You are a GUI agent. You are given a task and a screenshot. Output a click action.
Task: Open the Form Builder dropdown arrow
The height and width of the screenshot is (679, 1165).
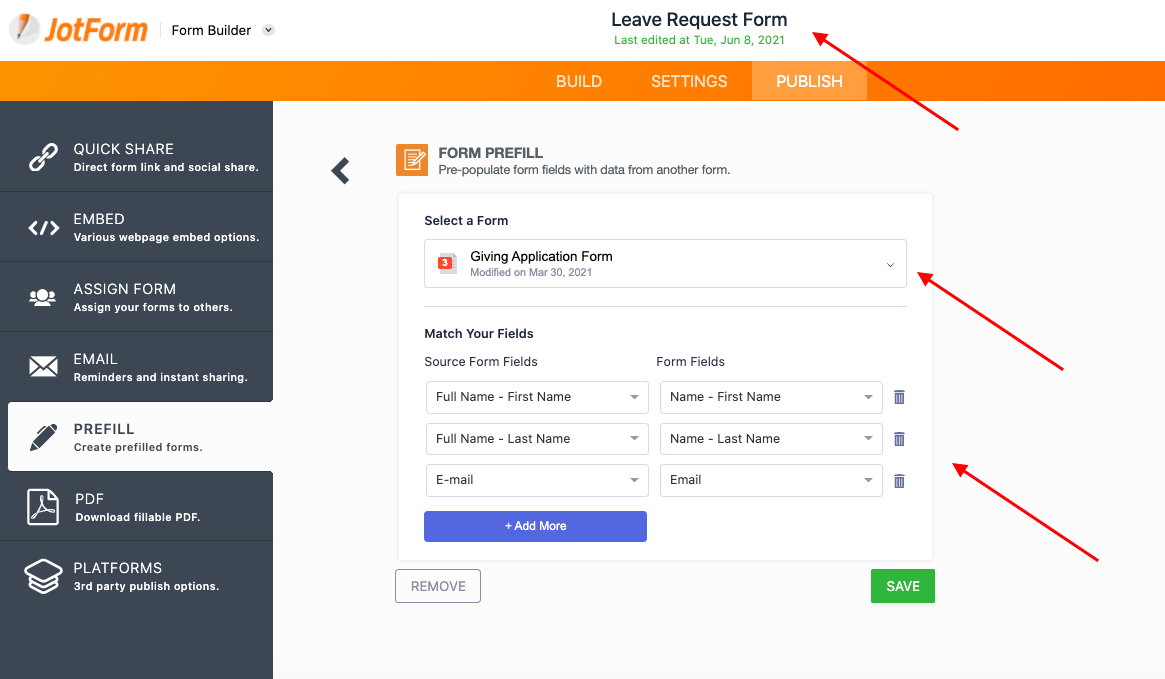(x=268, y=30)
